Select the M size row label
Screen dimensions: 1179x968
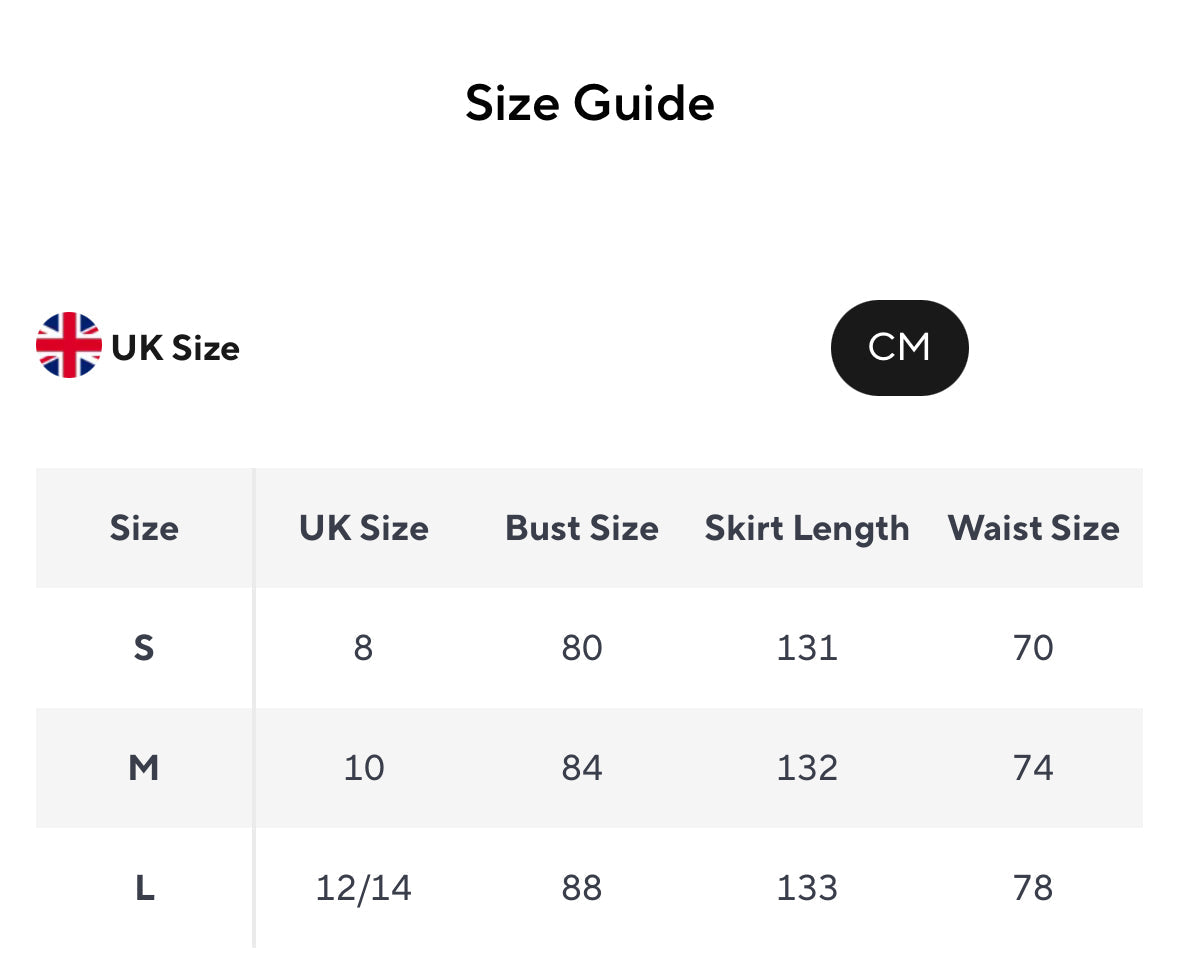144,768
